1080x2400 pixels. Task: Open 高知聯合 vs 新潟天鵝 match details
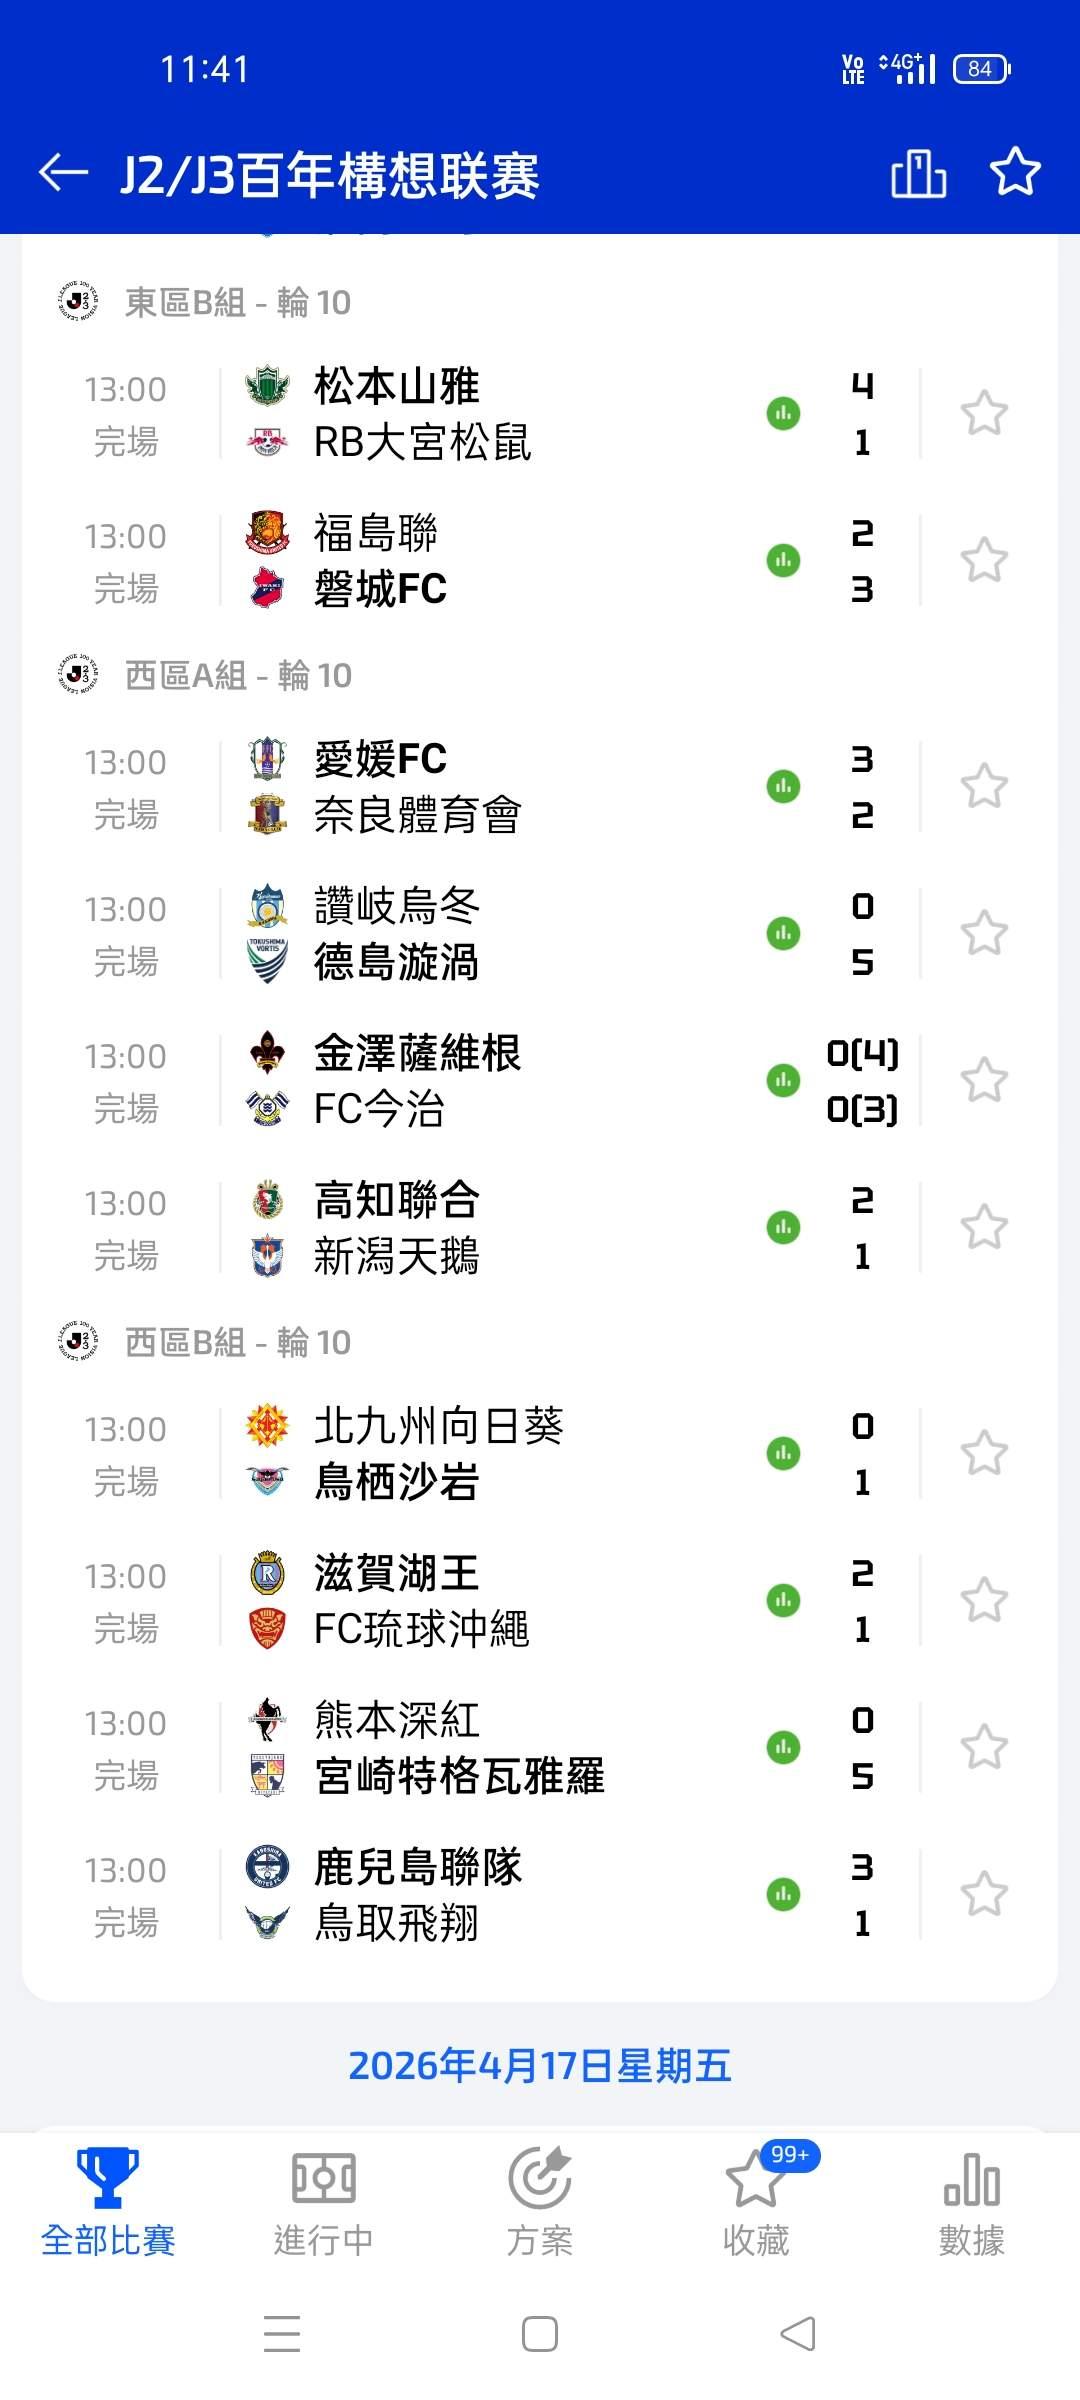tap(480, 1227)
